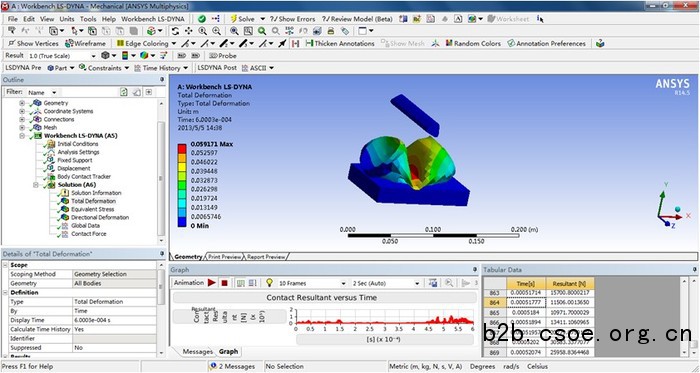Select Equivalent Stress in outline tree
This screenshot has height=373, width=700.
(92, 209)
